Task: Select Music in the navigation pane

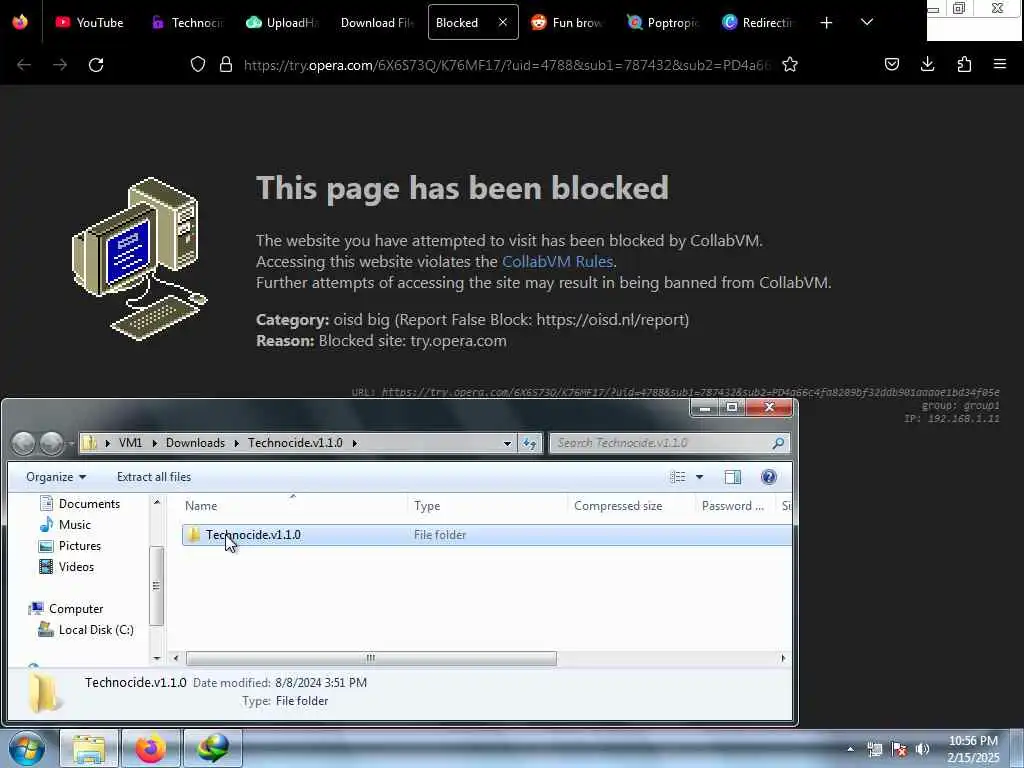Action: 66,524
